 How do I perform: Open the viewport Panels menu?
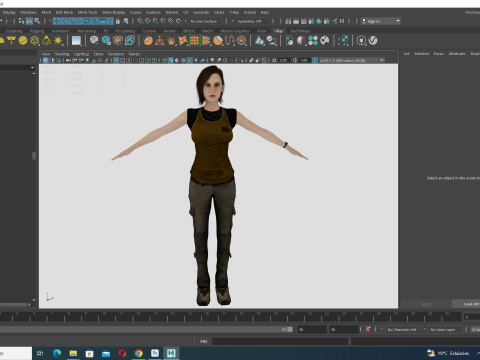134,54
